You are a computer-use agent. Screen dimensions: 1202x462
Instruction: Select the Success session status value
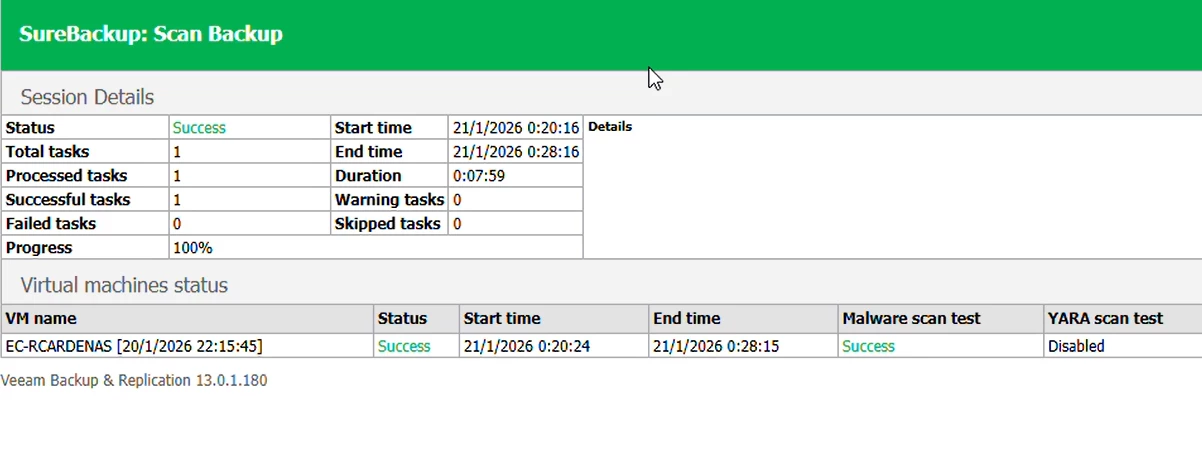[x=199, y=128]
